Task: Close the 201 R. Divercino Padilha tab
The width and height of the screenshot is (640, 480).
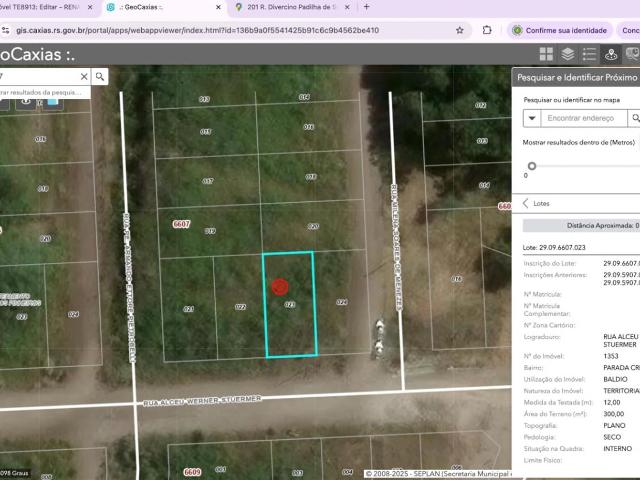Action: (347, 7)
